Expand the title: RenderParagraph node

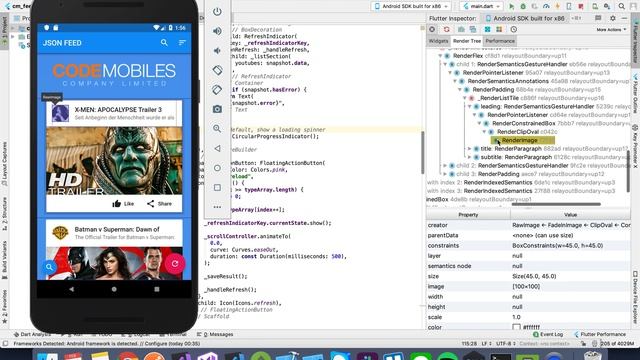pyautogui.click(x=470, y=149)
